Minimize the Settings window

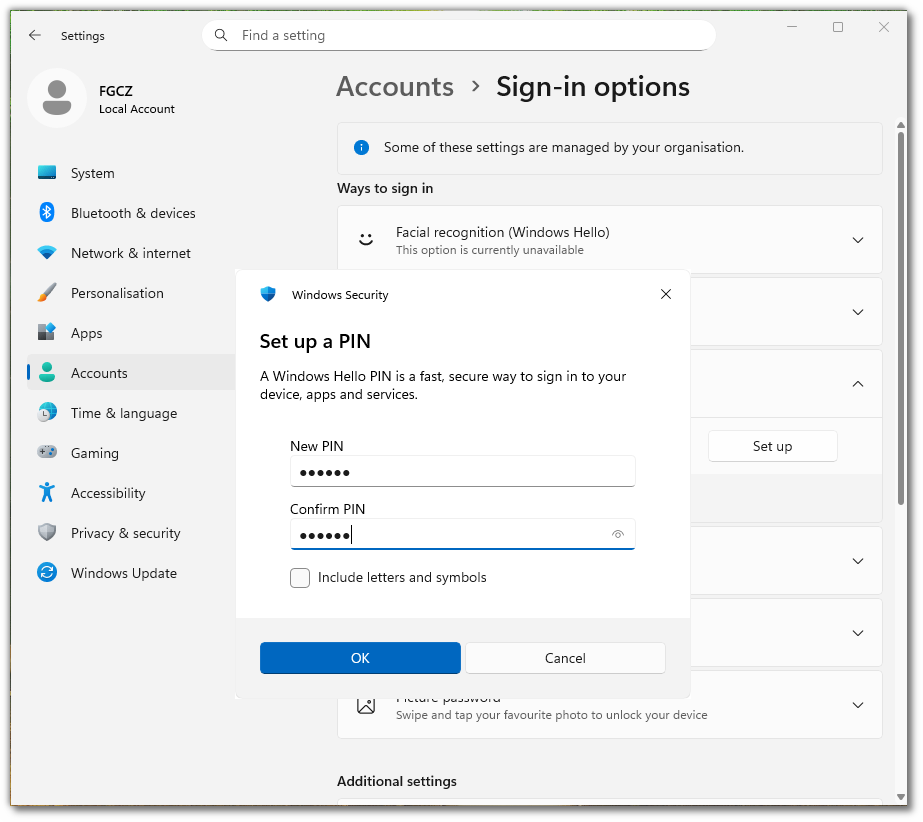point(792,27)
